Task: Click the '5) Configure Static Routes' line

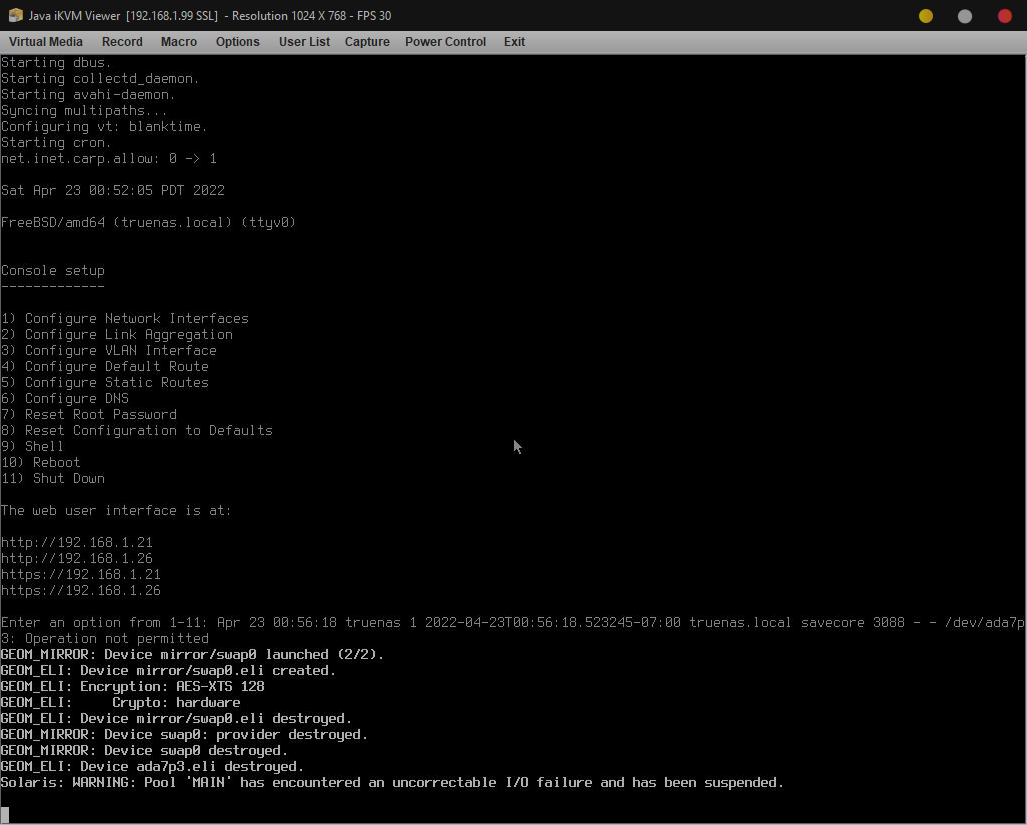Action: (x=105, y=382)
